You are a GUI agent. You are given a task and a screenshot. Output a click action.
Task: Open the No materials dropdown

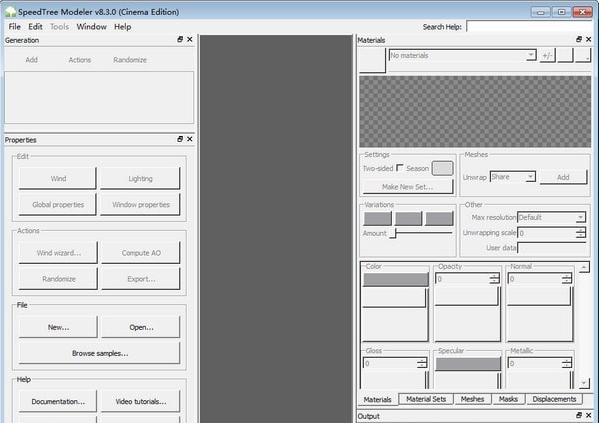tap(530, 56)
